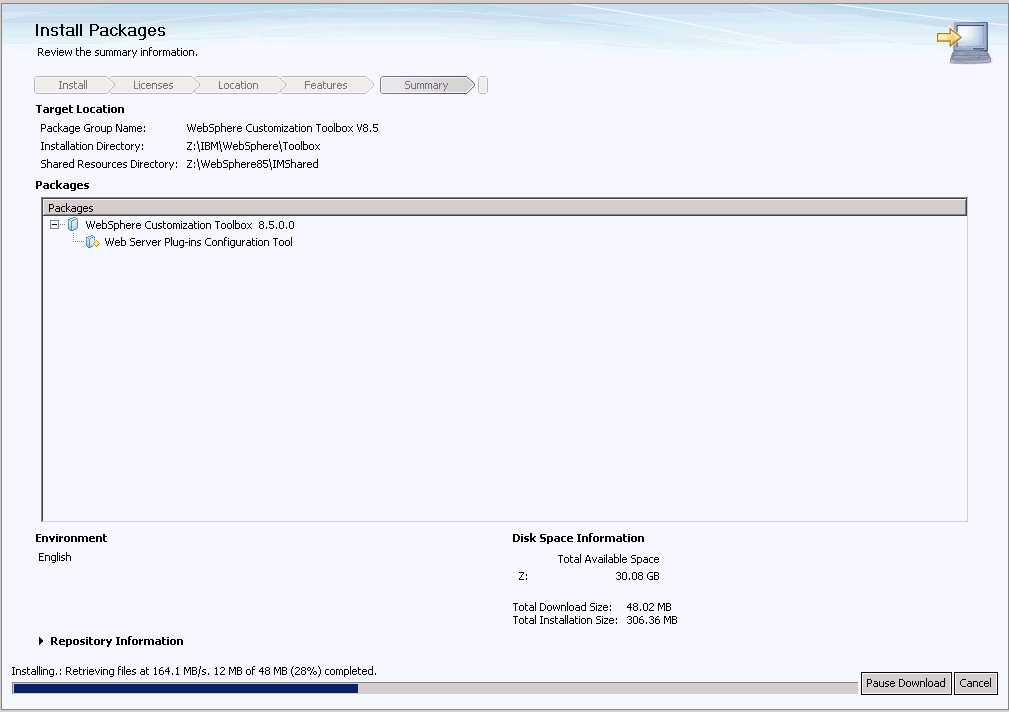Click the English environment entry
Viewport: 1009px width, 712px height.
coord(55,557)
